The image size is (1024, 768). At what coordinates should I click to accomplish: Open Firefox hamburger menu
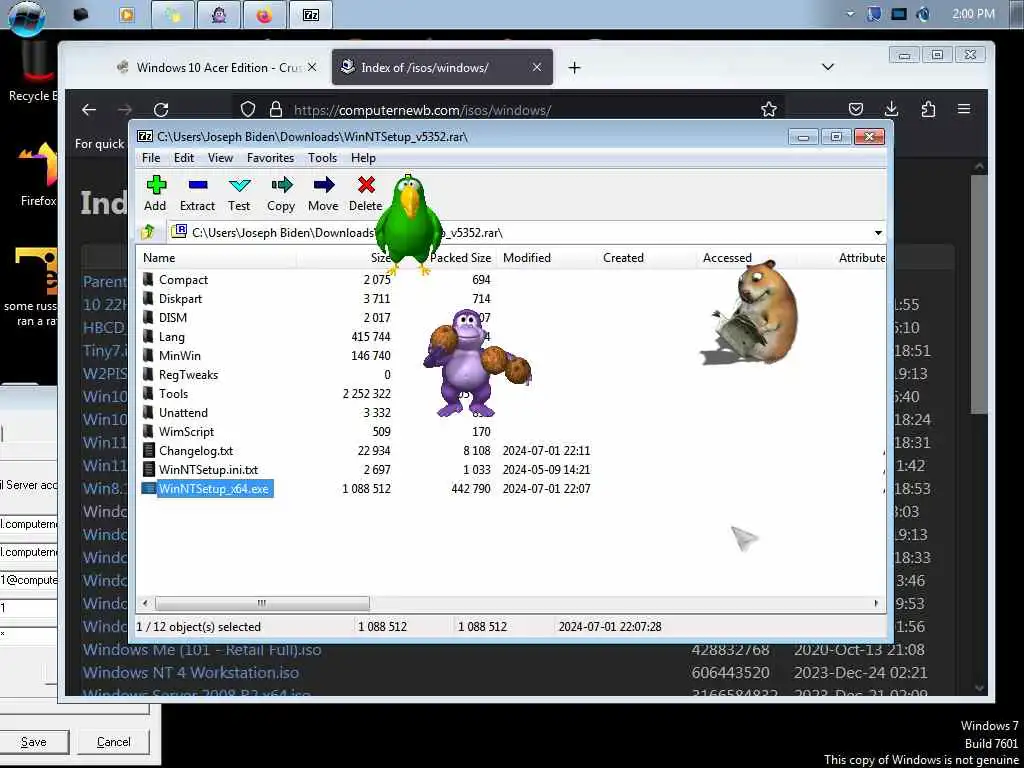(x=964, y=110)
